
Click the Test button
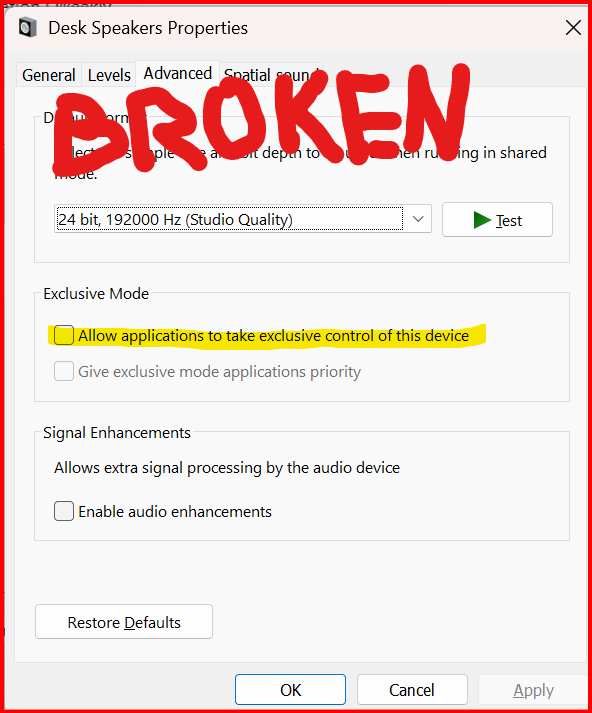497,220
